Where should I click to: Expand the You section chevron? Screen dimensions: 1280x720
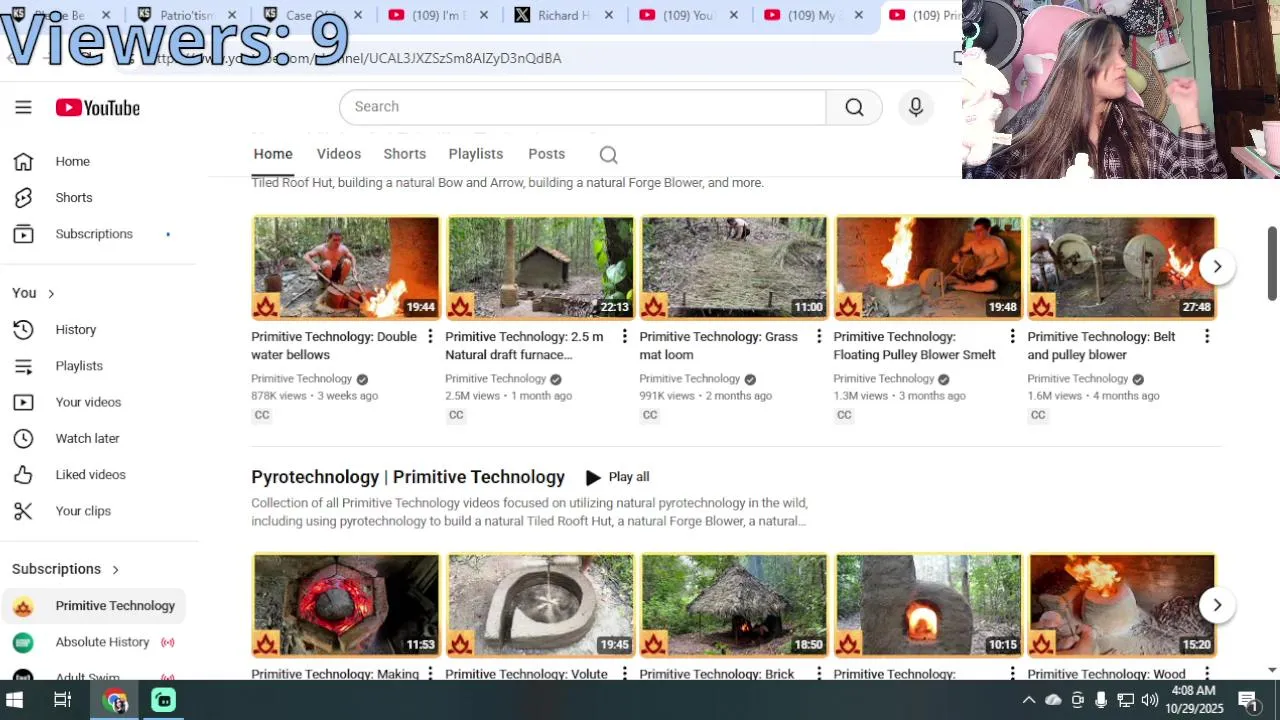tap(51, 293)
